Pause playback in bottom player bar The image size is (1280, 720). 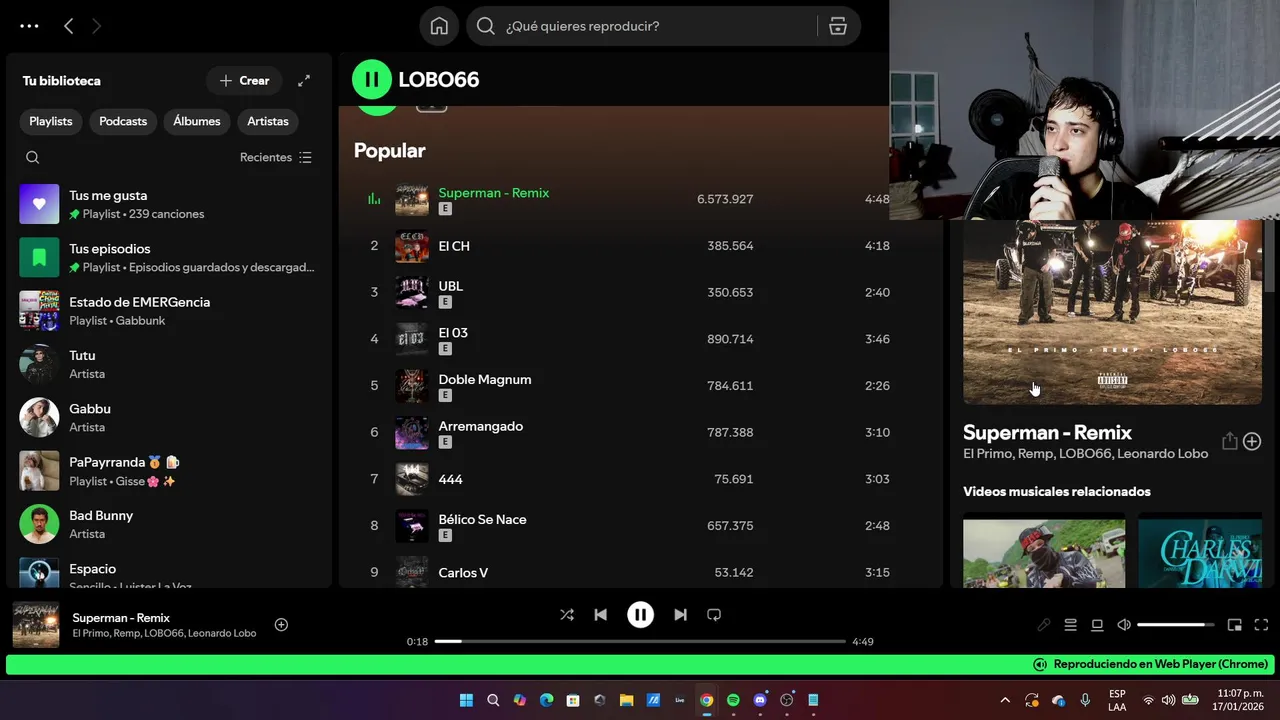(x=640, y=615)
